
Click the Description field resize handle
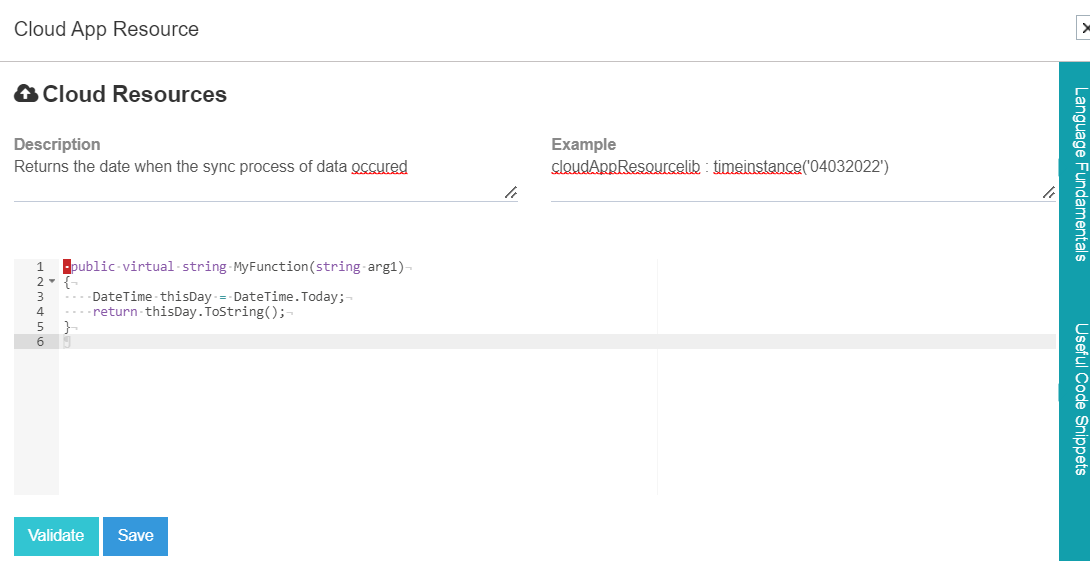click(x=510, y=193)
